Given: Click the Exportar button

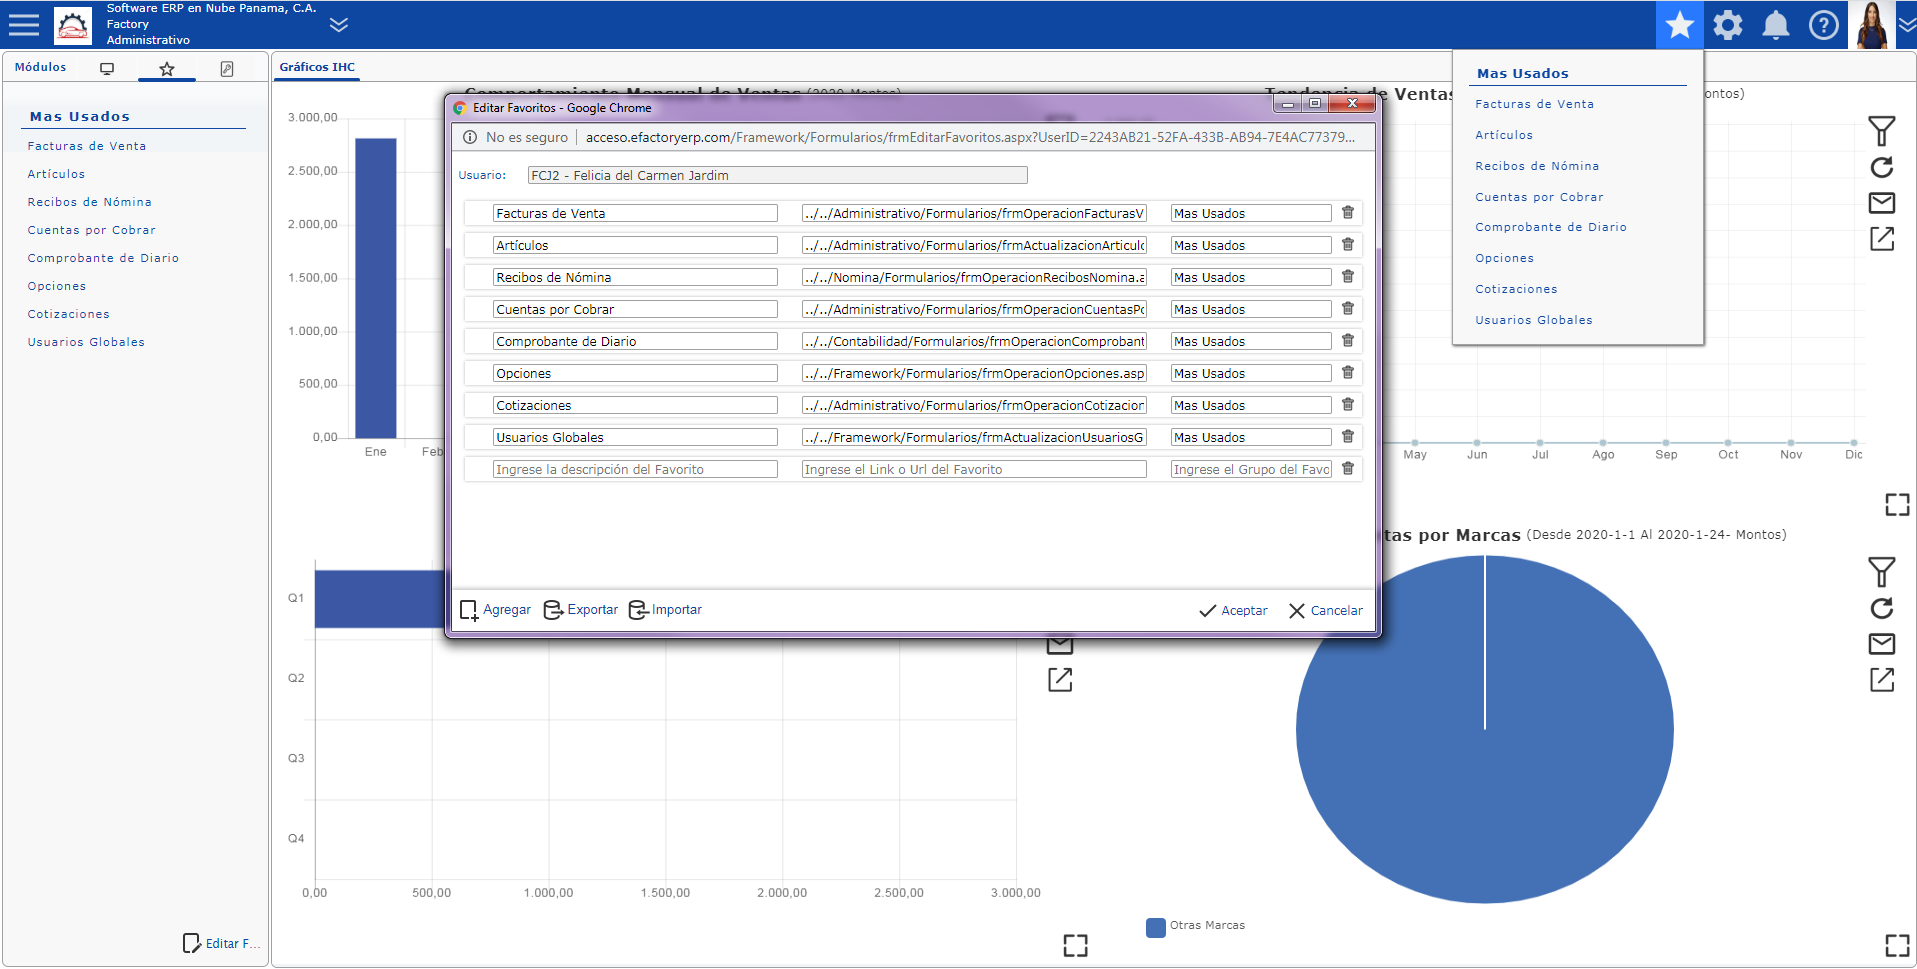Looking at the screenshot, I should 581,610.
